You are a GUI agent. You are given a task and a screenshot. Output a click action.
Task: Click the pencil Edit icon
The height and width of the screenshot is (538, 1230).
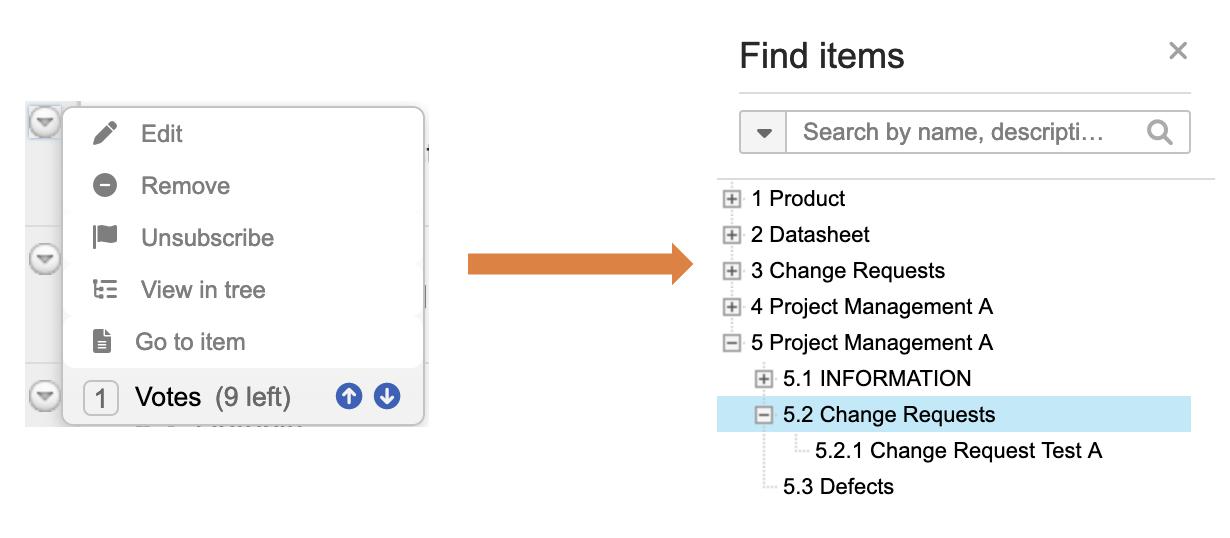coord(105,134)
